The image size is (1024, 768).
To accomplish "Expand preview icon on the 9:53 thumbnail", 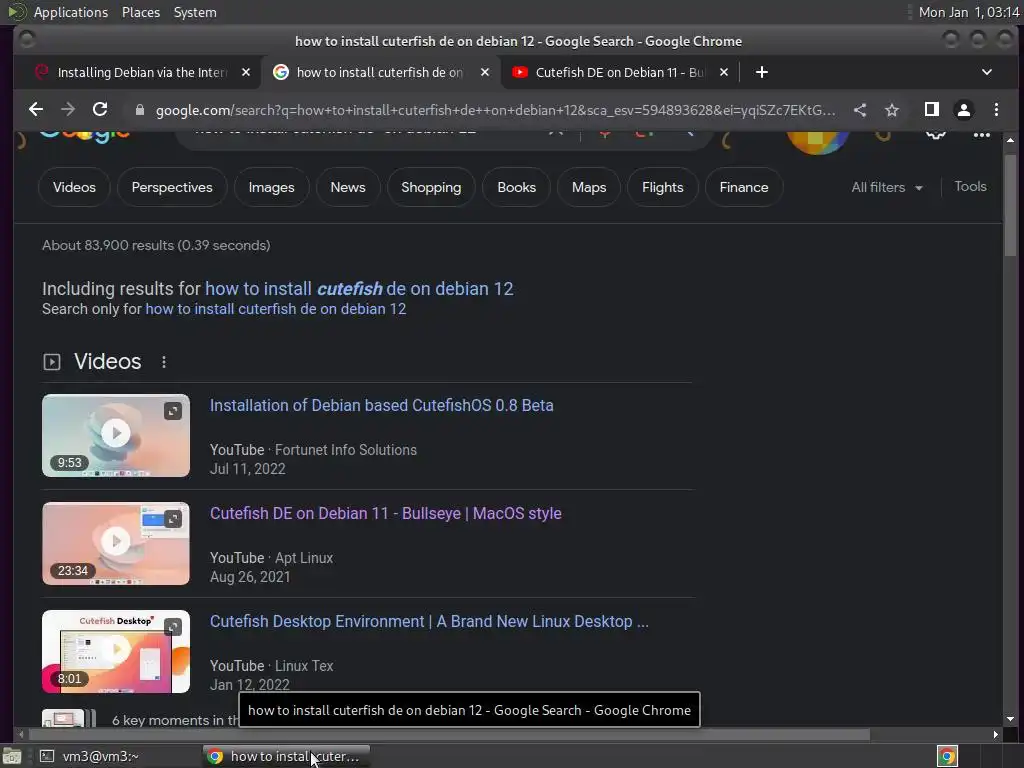I will coord(173,411).
